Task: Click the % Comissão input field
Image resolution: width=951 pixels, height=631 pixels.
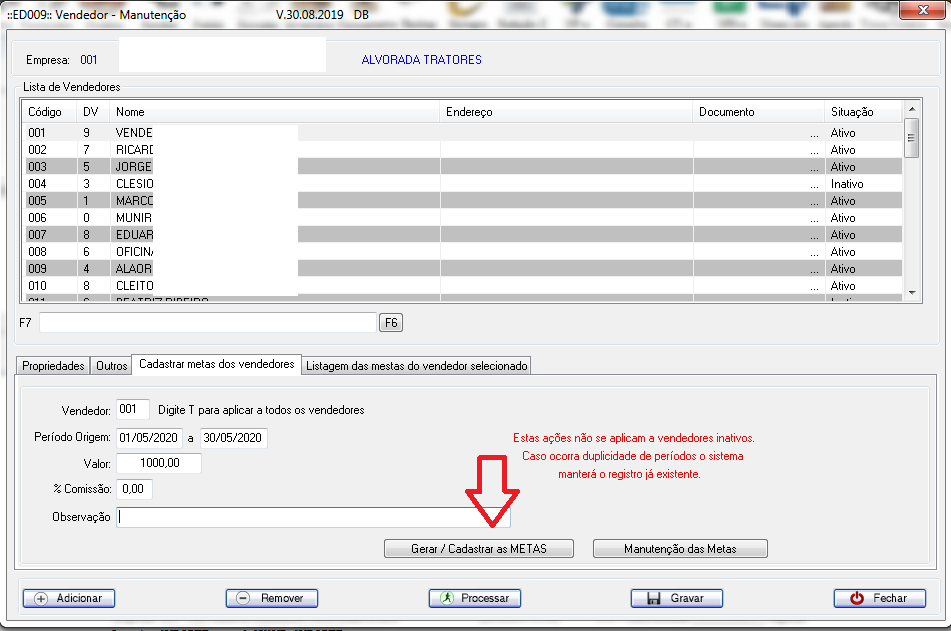Action: coord(135,490)
